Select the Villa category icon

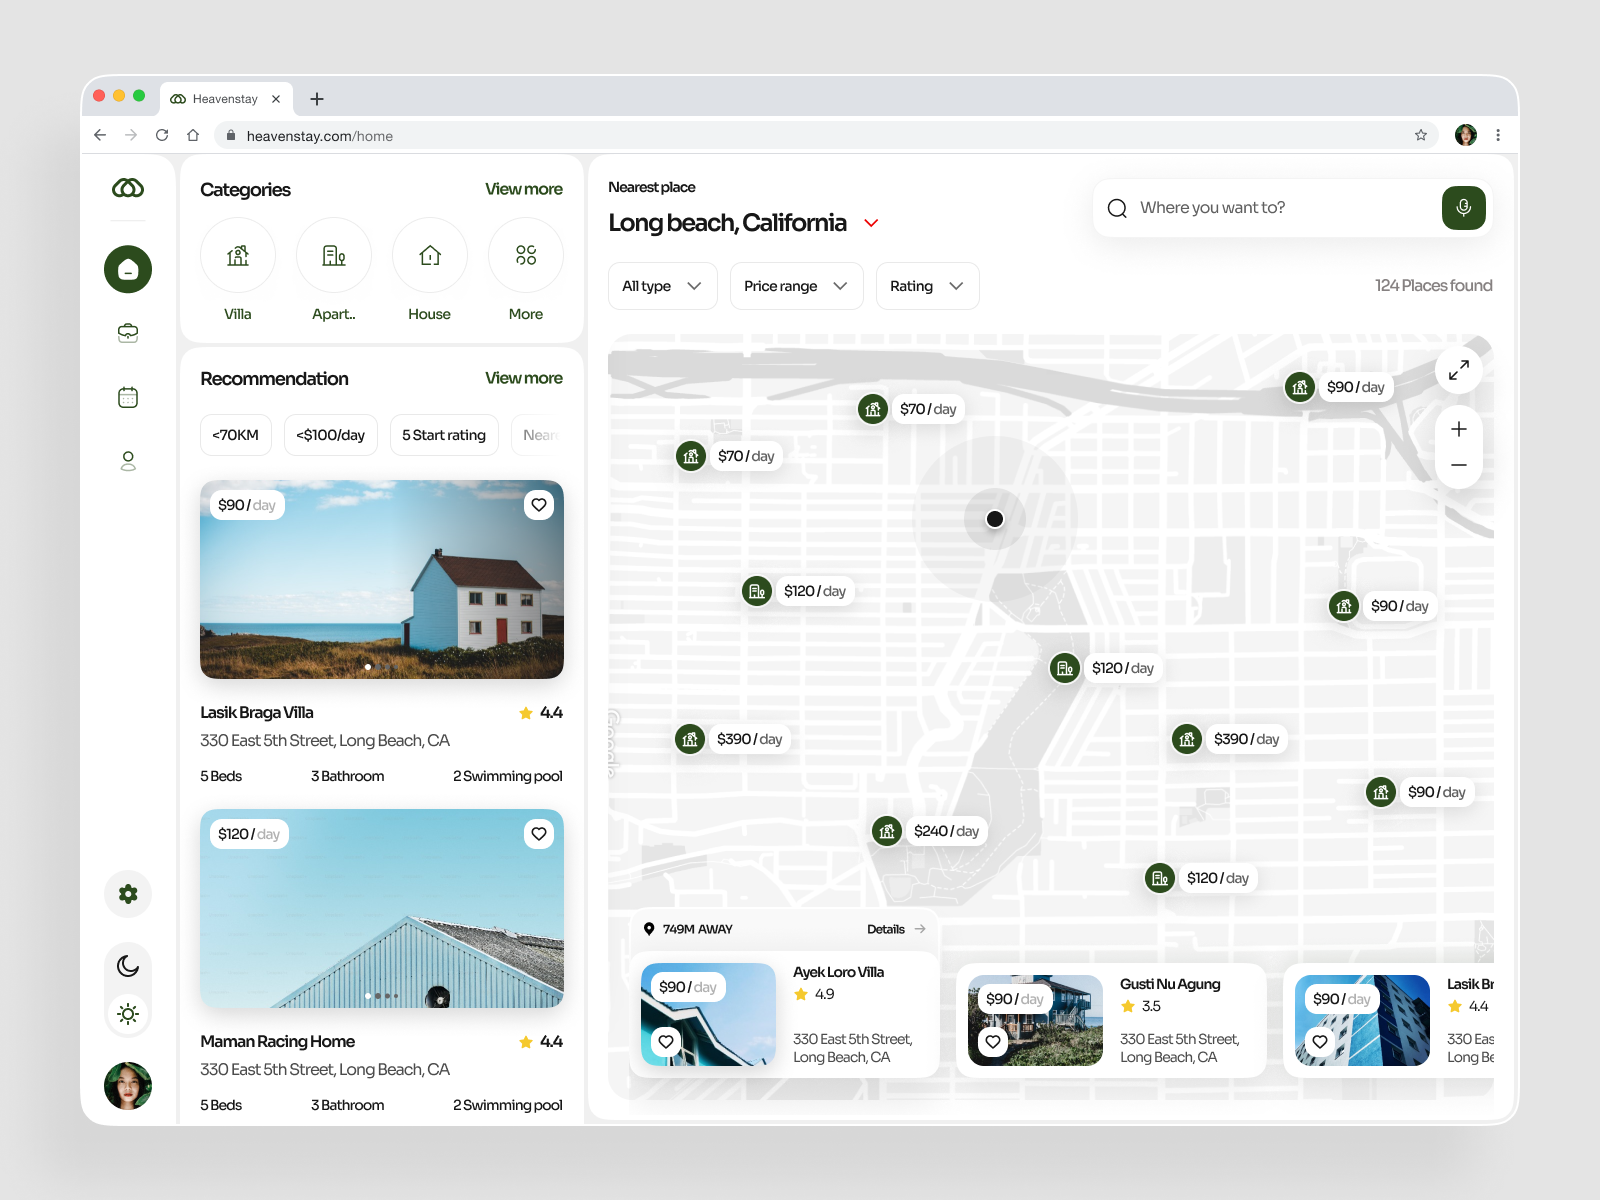tap(237, 256)
